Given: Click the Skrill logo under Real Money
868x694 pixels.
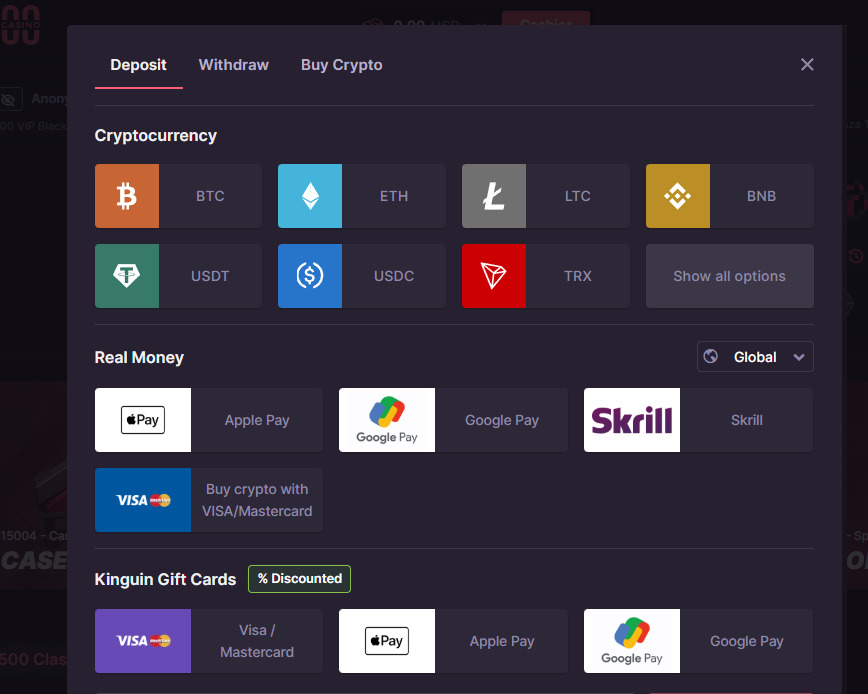Looking at the screenshot, I should coord(632,420).
